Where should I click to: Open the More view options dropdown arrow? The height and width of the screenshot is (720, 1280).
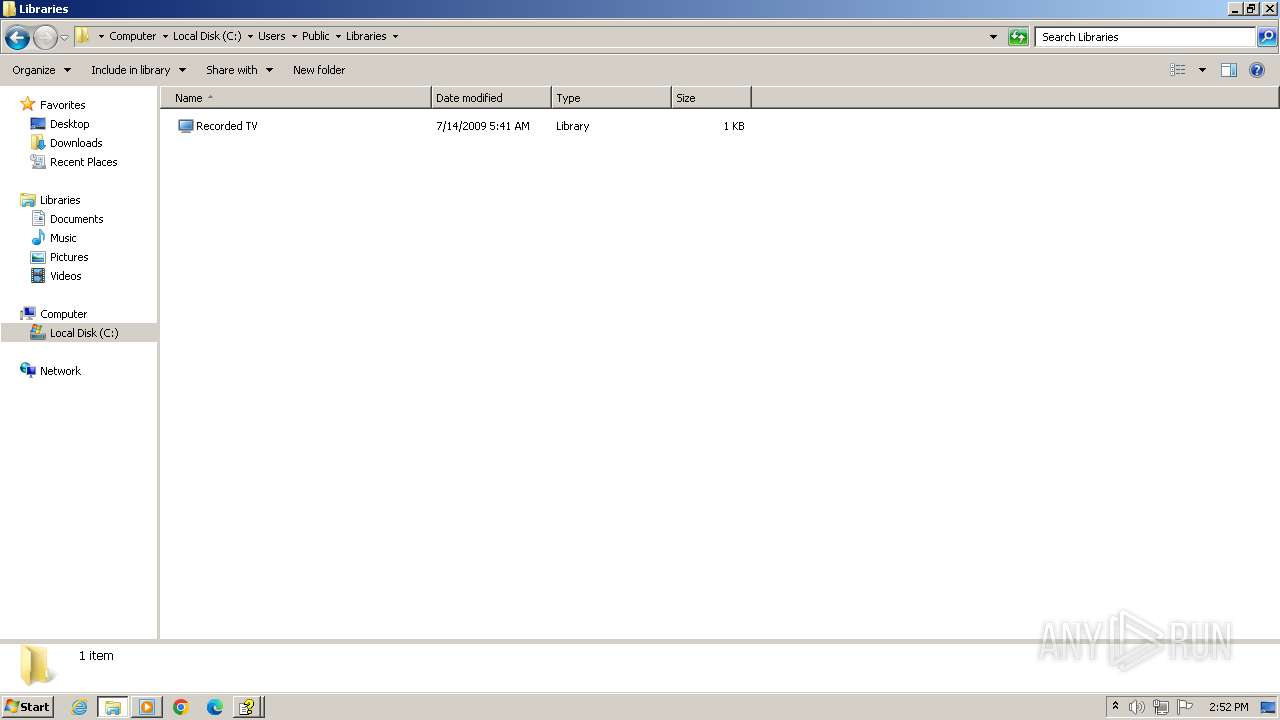(1202, 70)
